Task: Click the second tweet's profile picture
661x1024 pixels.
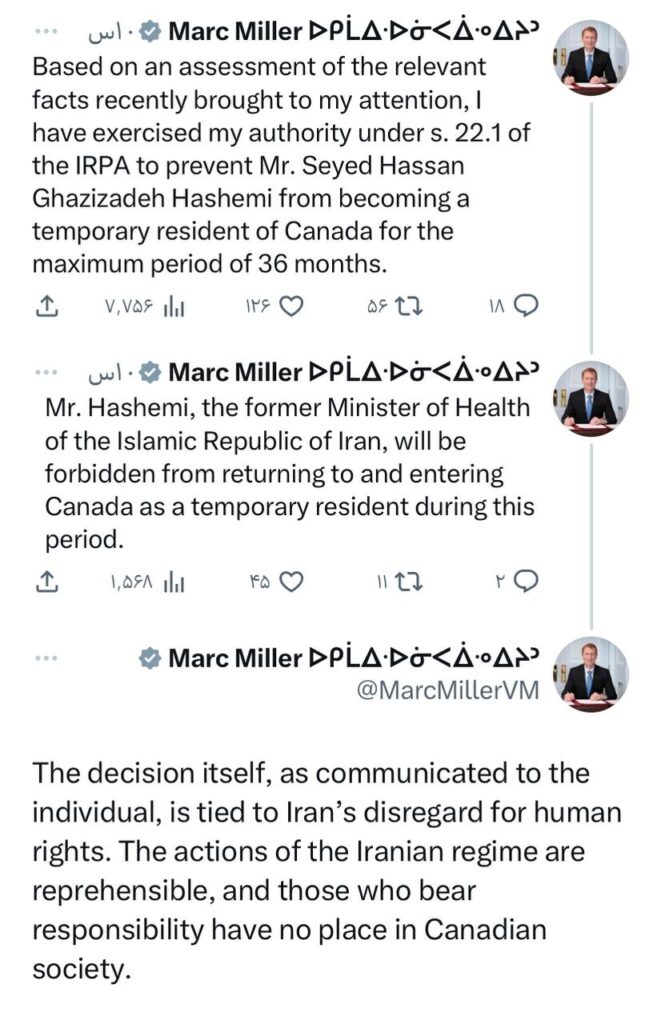Action: click(x=592, y=399)
